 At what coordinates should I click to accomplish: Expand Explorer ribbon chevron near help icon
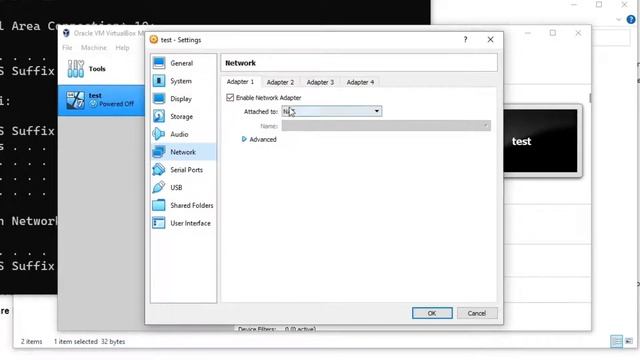(x=619, y=19)
